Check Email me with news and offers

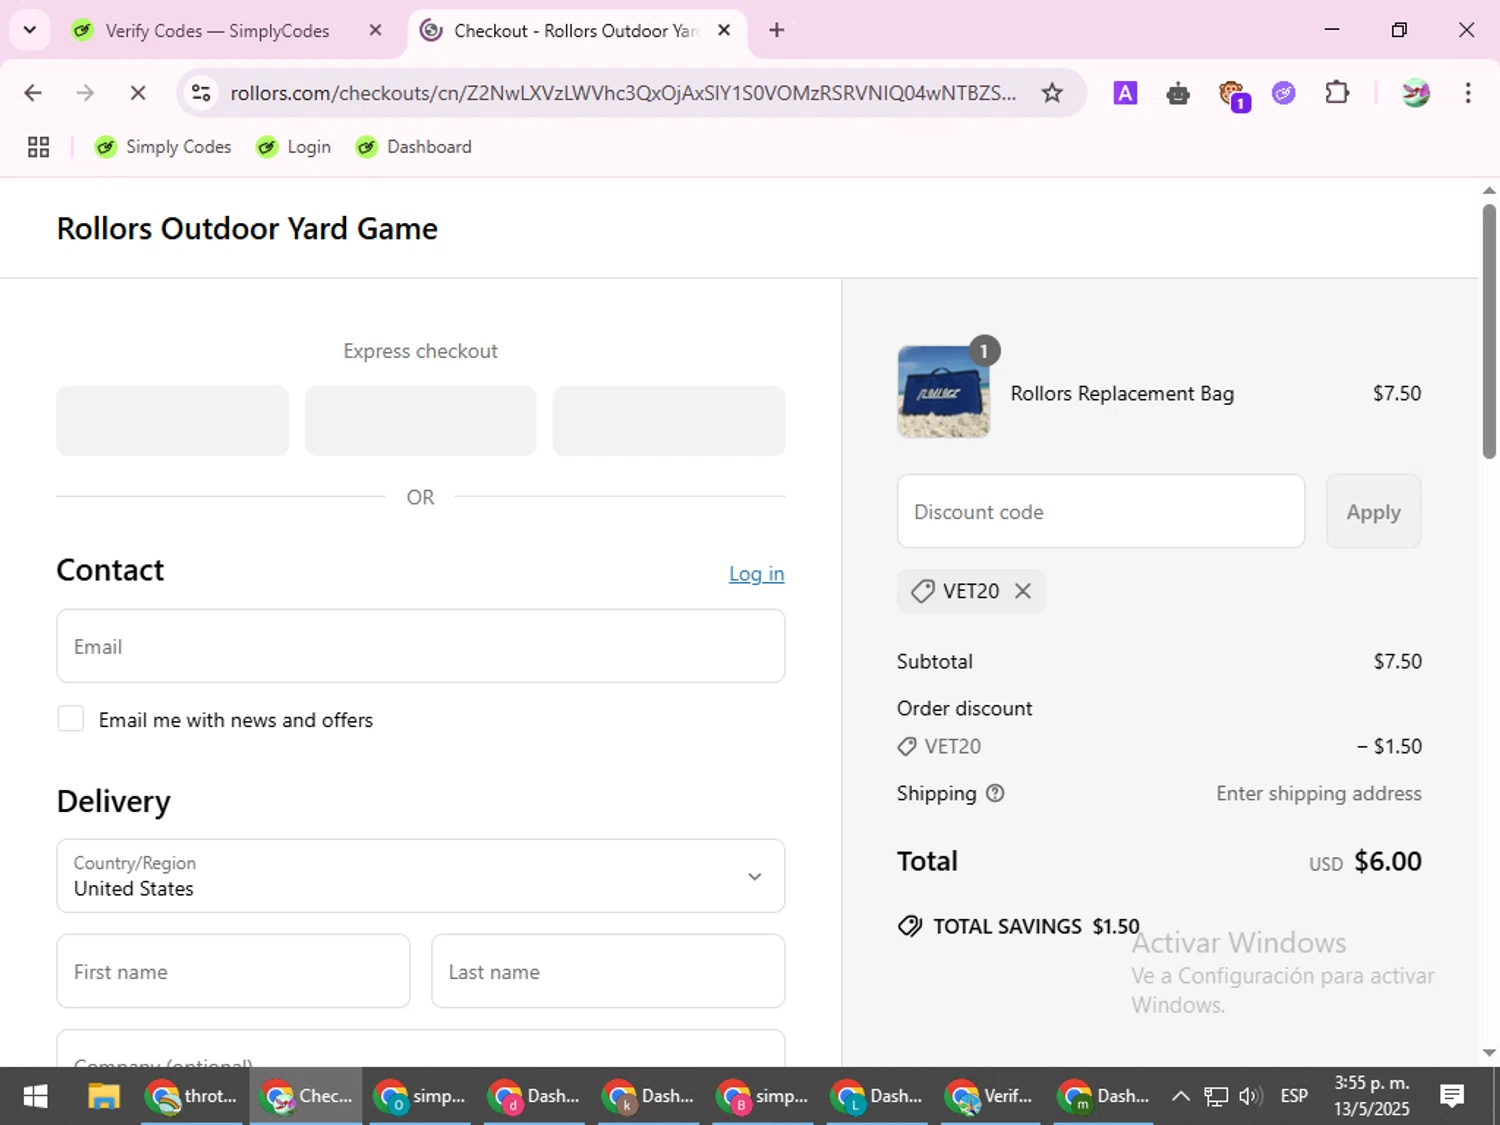(x=71, y=719)
